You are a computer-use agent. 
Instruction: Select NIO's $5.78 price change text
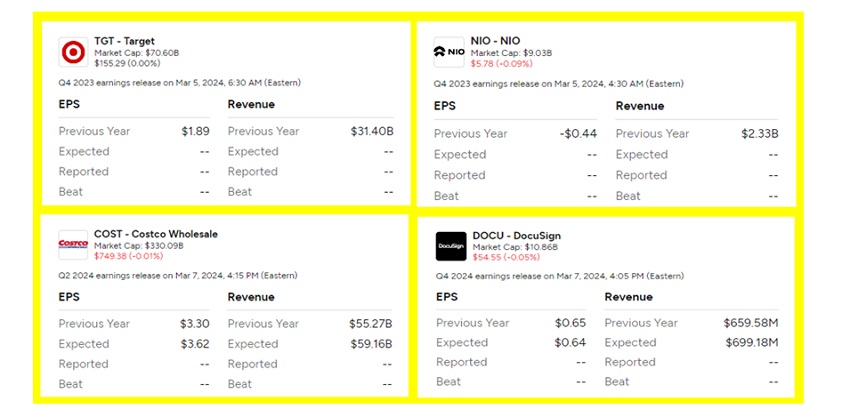(502, 63)
